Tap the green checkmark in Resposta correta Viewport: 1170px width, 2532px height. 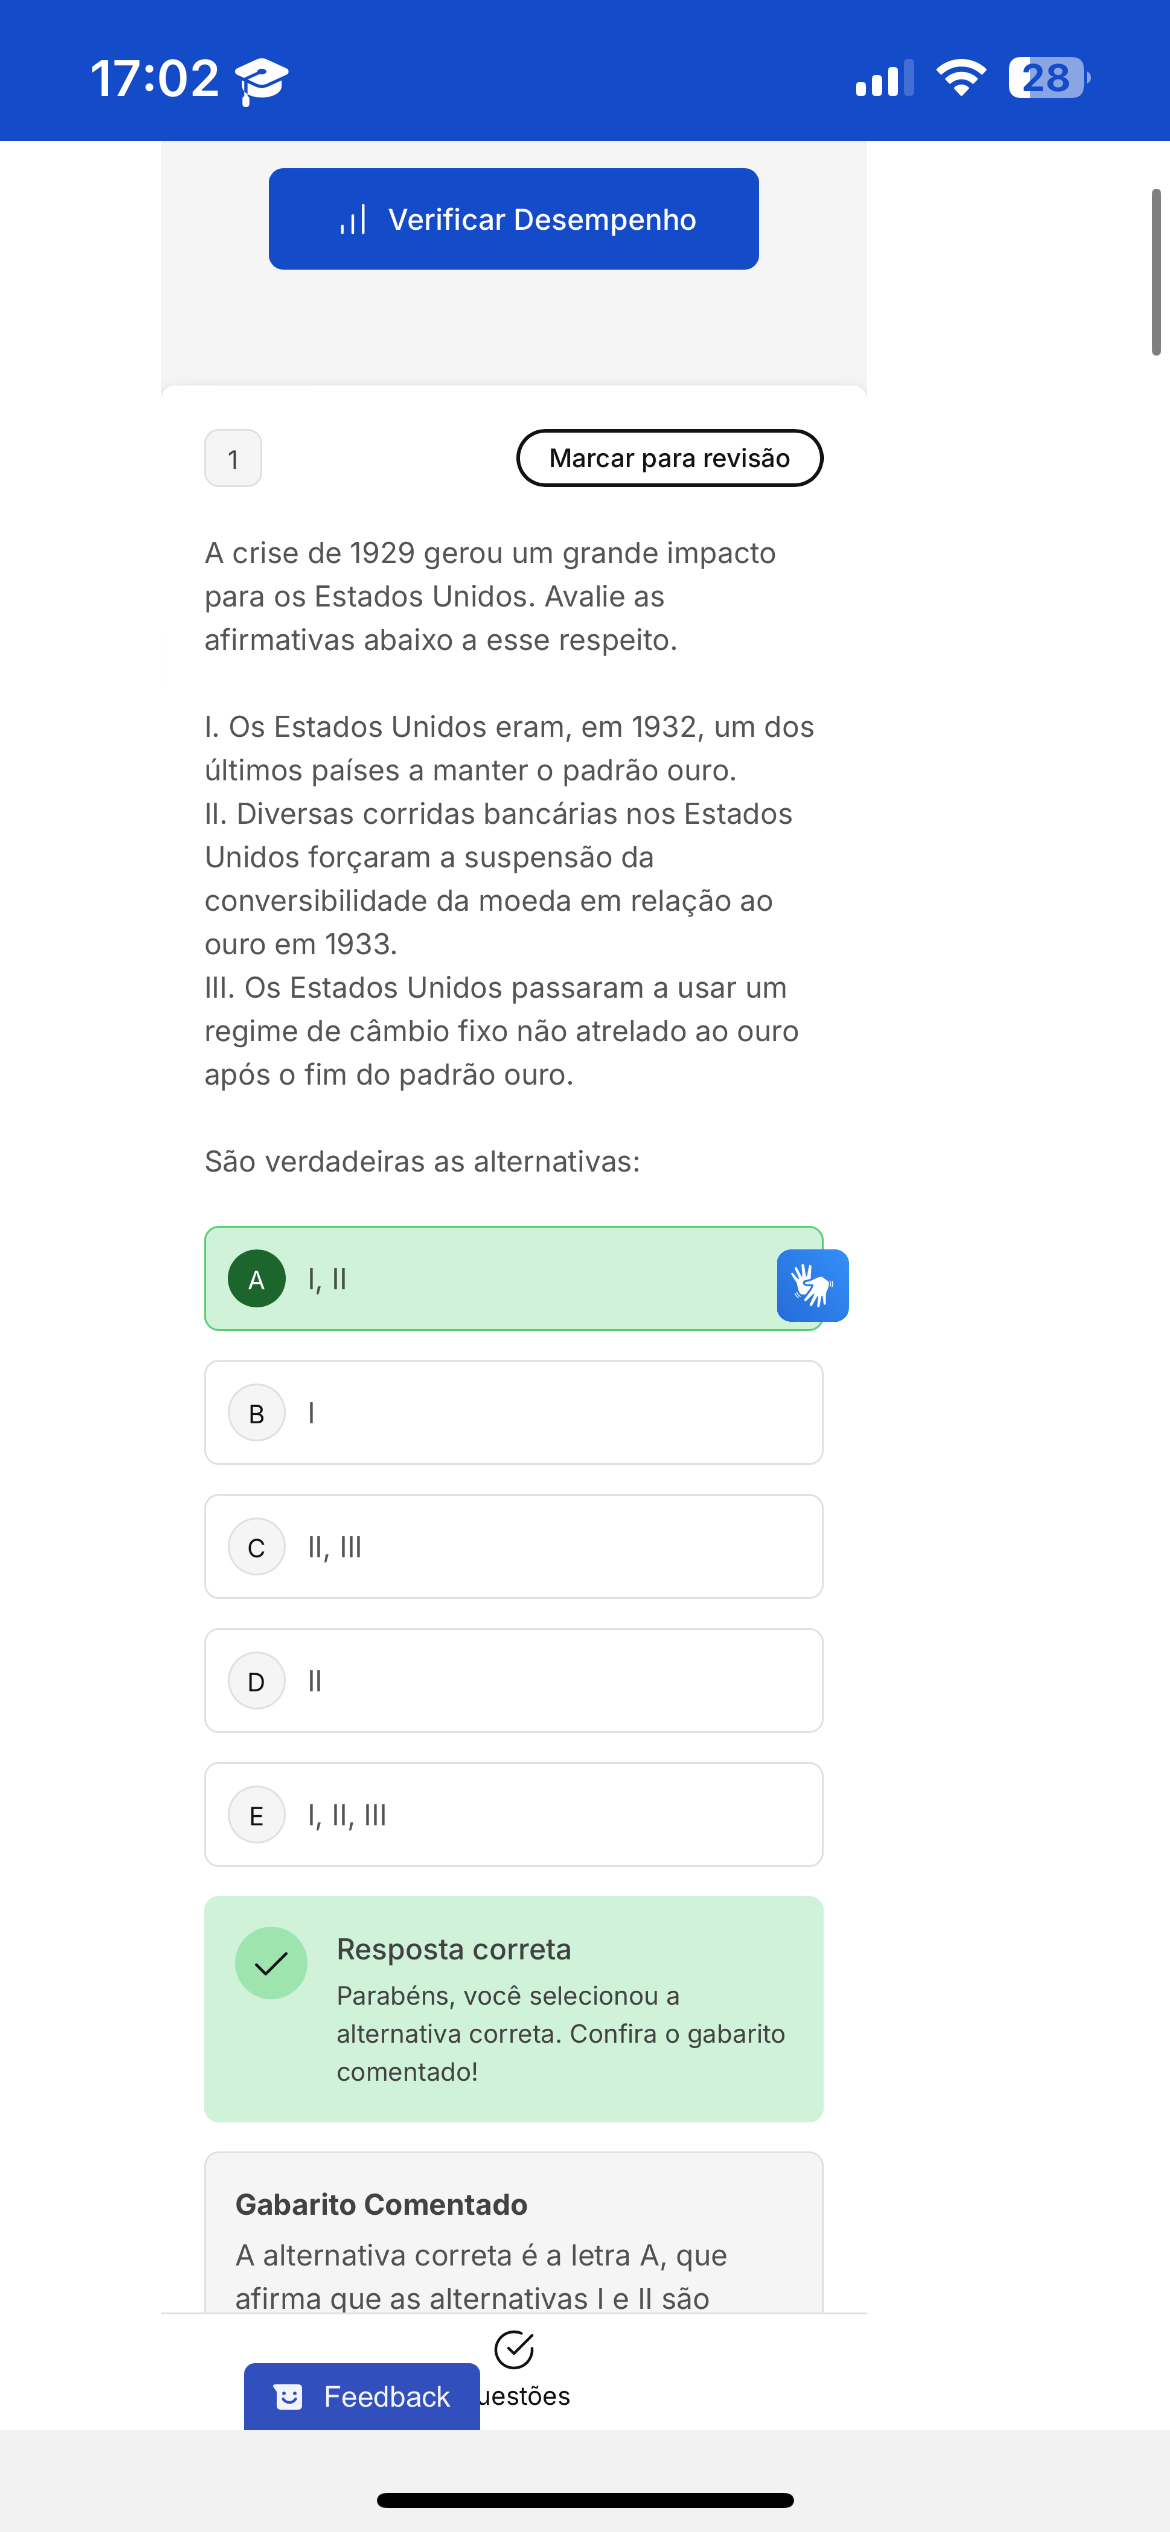coord(271,1963)
